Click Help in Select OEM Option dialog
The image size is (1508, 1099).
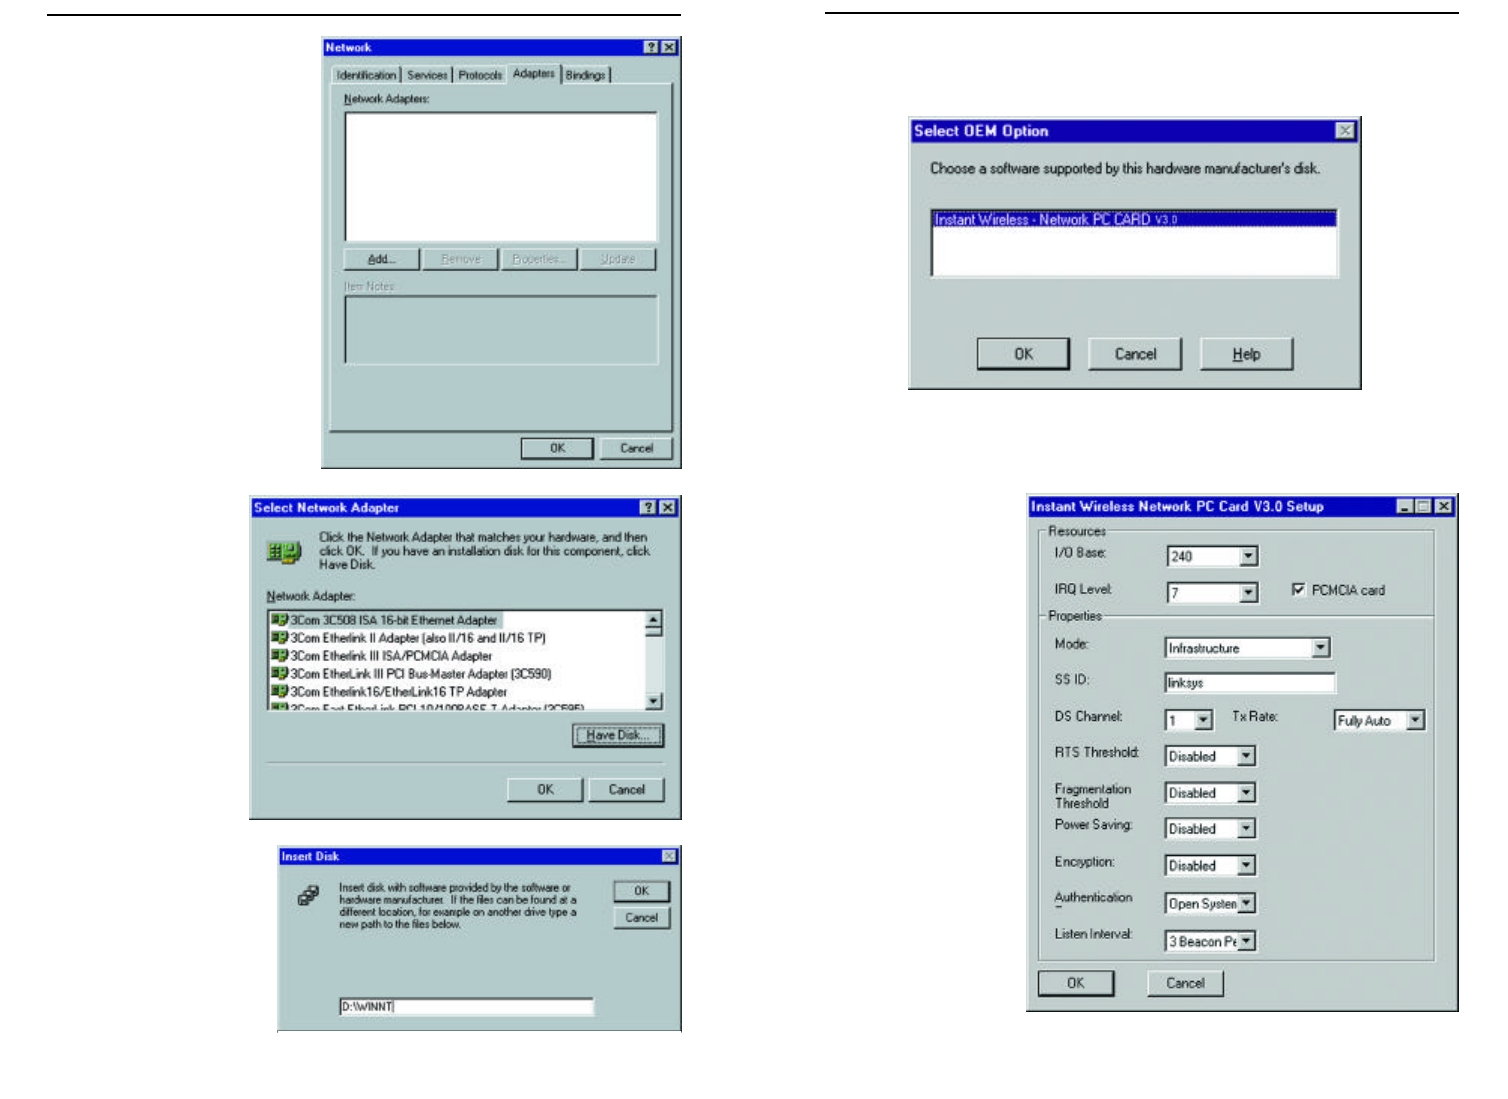[x=1246, y=354]
